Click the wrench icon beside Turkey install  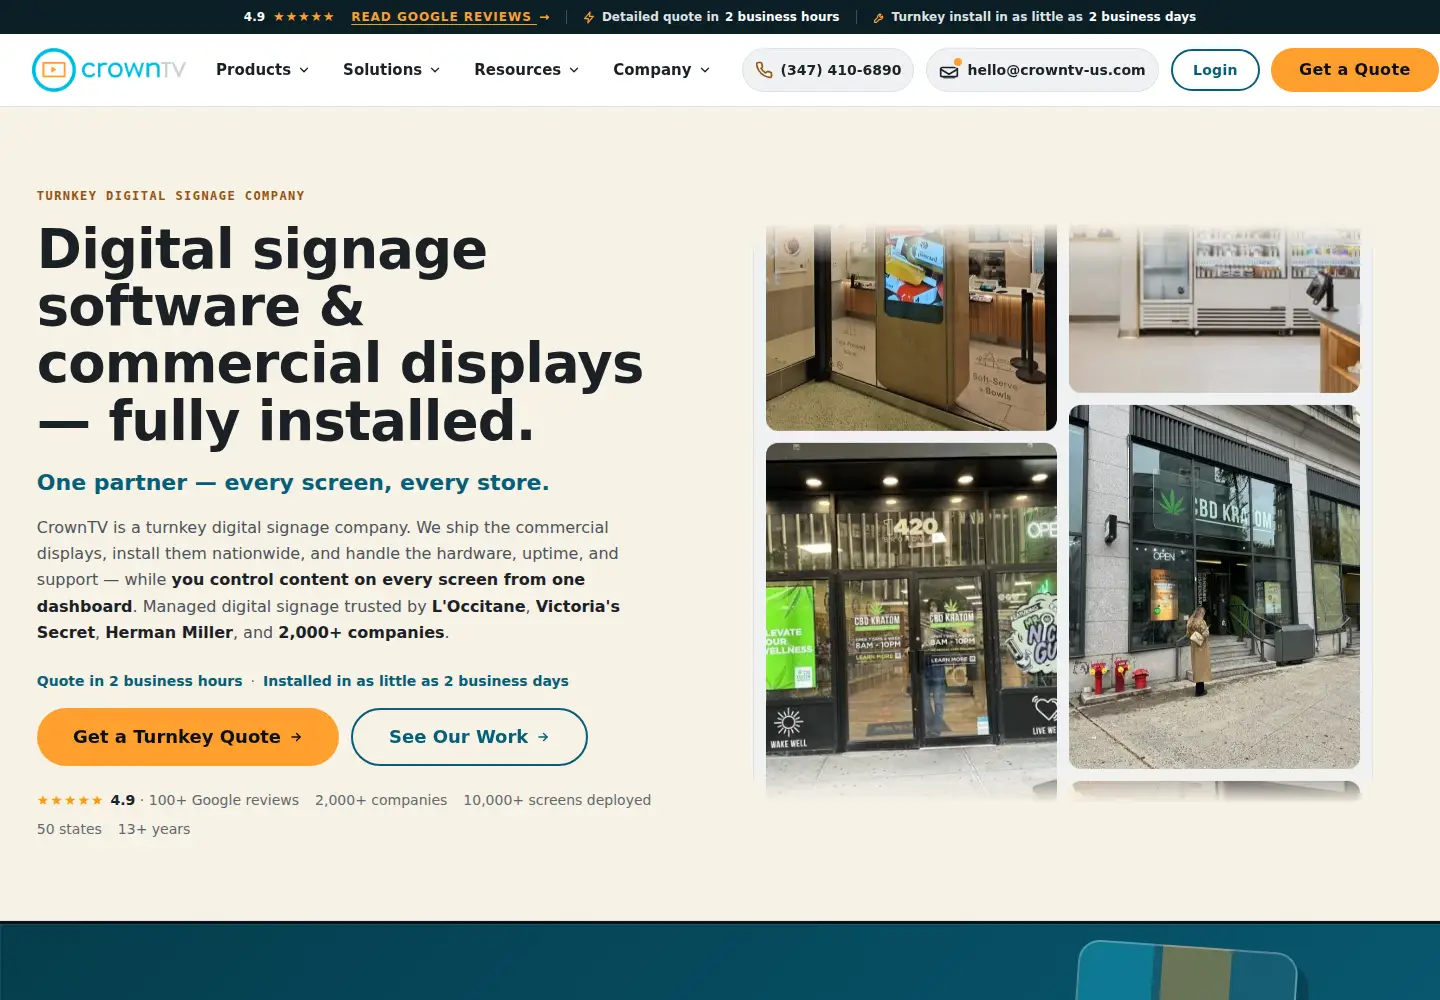coord(878,17)
